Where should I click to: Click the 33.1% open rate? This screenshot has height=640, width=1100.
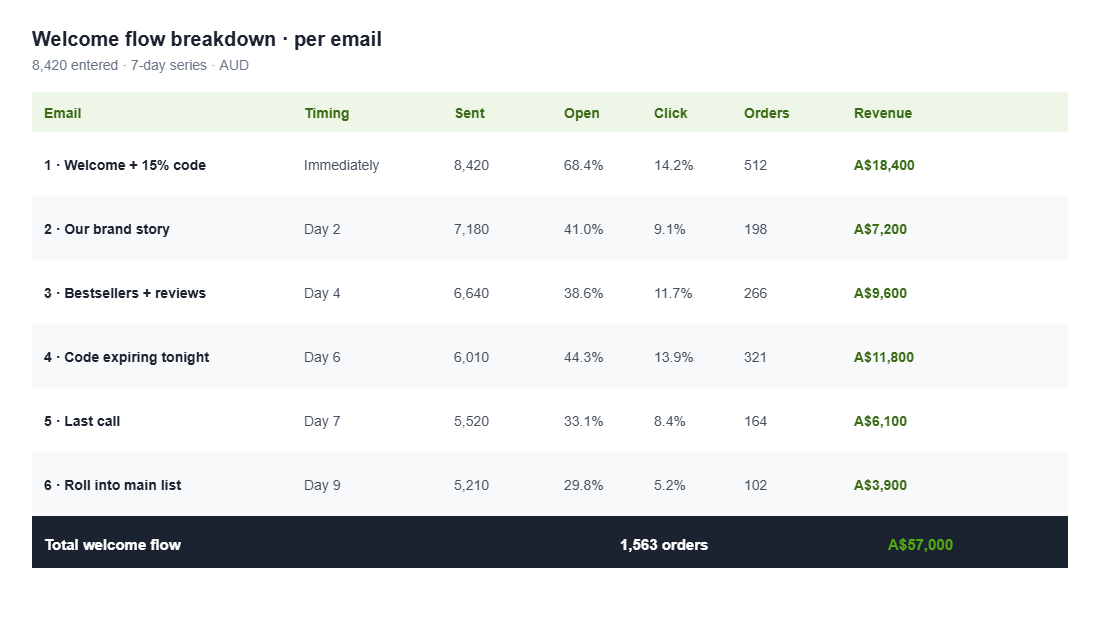pos(583,421)
